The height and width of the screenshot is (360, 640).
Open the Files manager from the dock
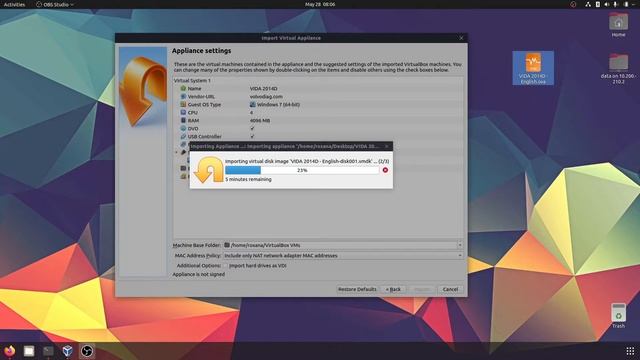click(x=29, y=351)
